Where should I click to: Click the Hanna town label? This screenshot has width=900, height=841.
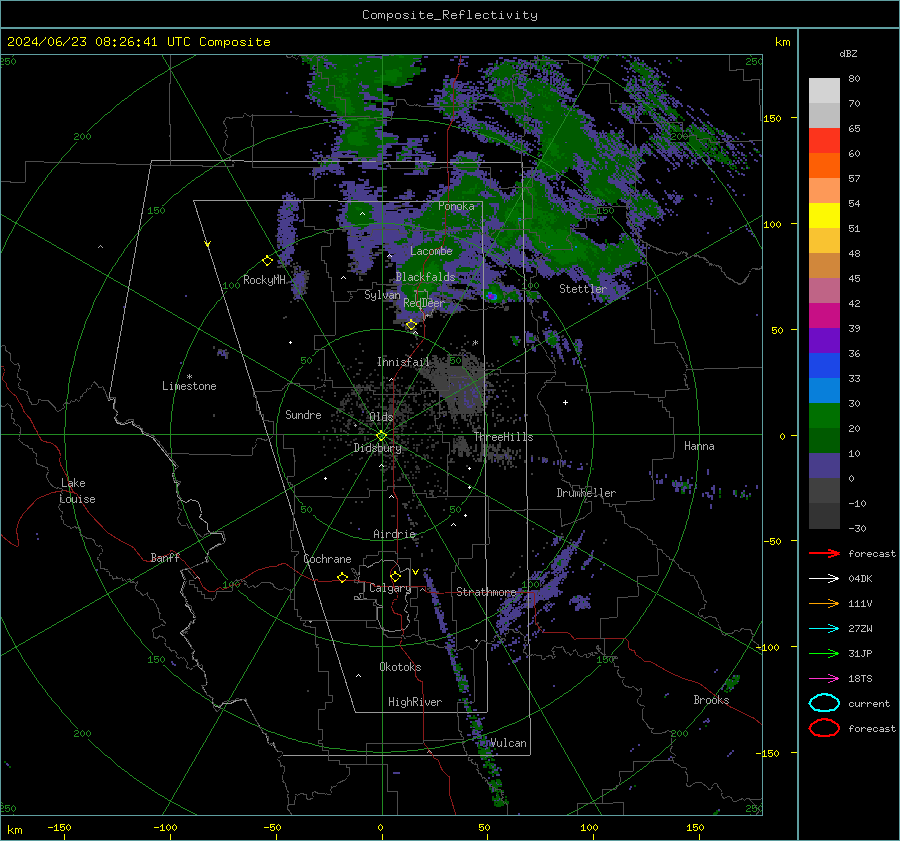pyautogui.click(x=699, y=446)
